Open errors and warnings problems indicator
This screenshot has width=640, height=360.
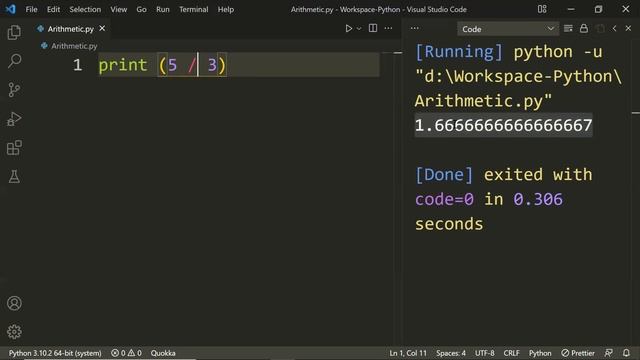pos(127,353)
